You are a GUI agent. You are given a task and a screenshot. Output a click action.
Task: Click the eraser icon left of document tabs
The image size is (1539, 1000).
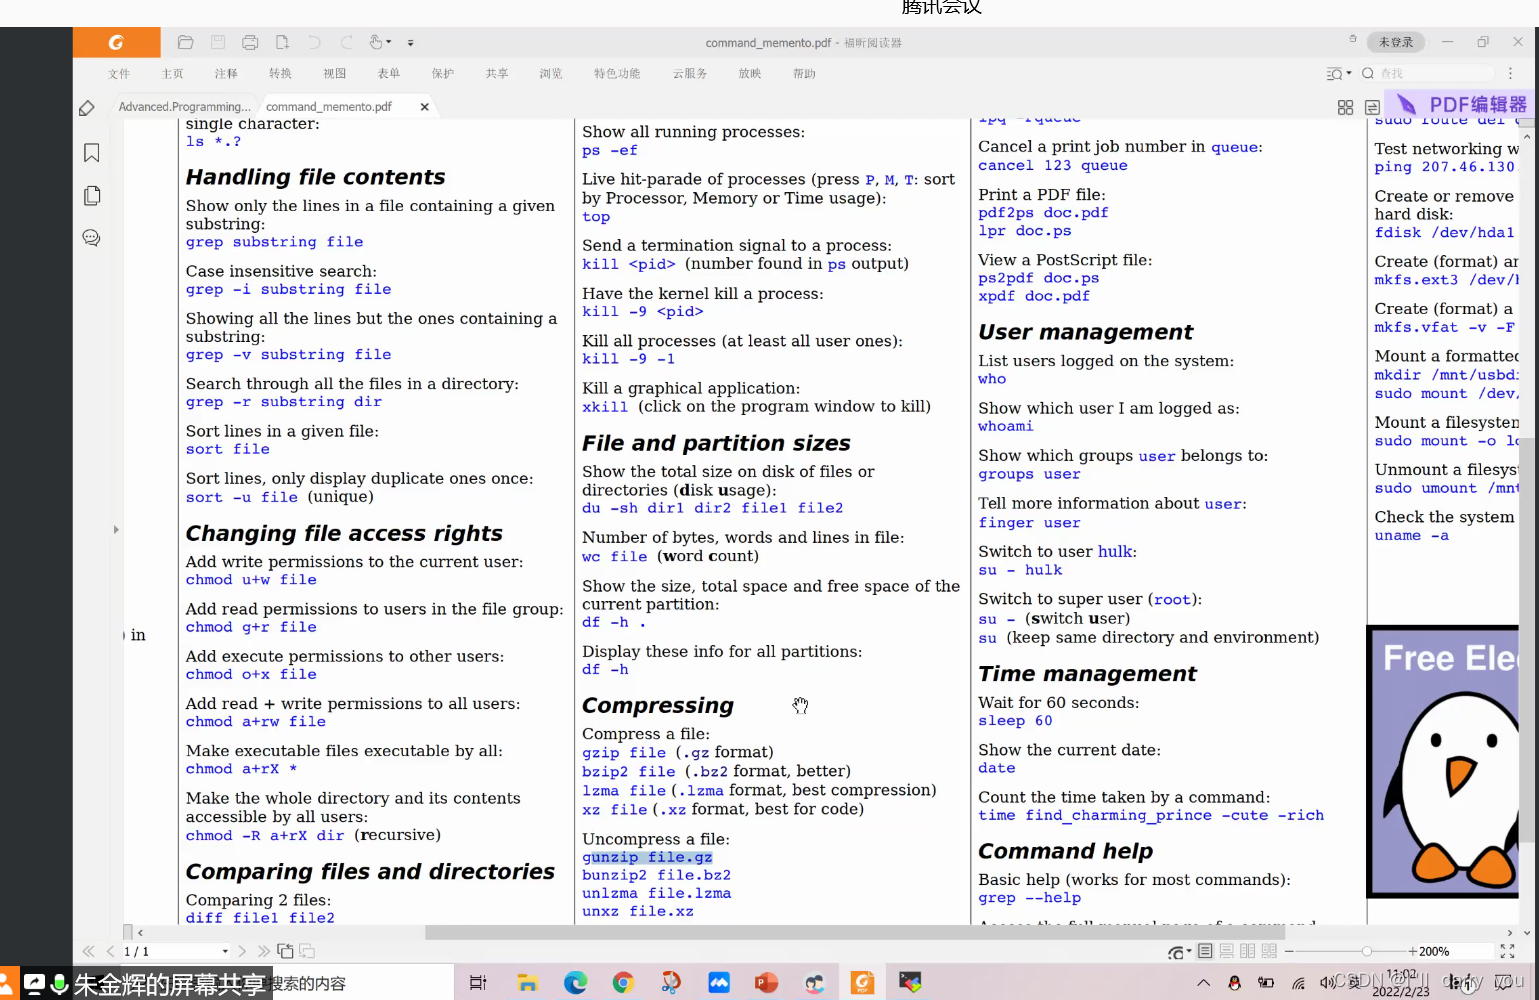87,108
